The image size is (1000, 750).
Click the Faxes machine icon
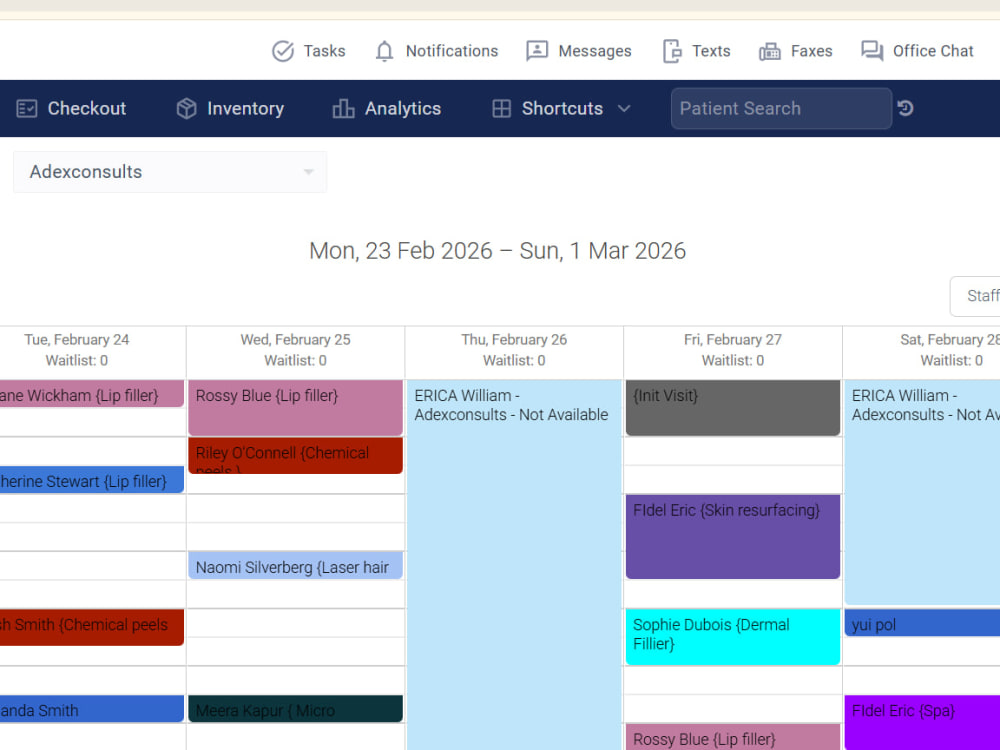point(770,52)
